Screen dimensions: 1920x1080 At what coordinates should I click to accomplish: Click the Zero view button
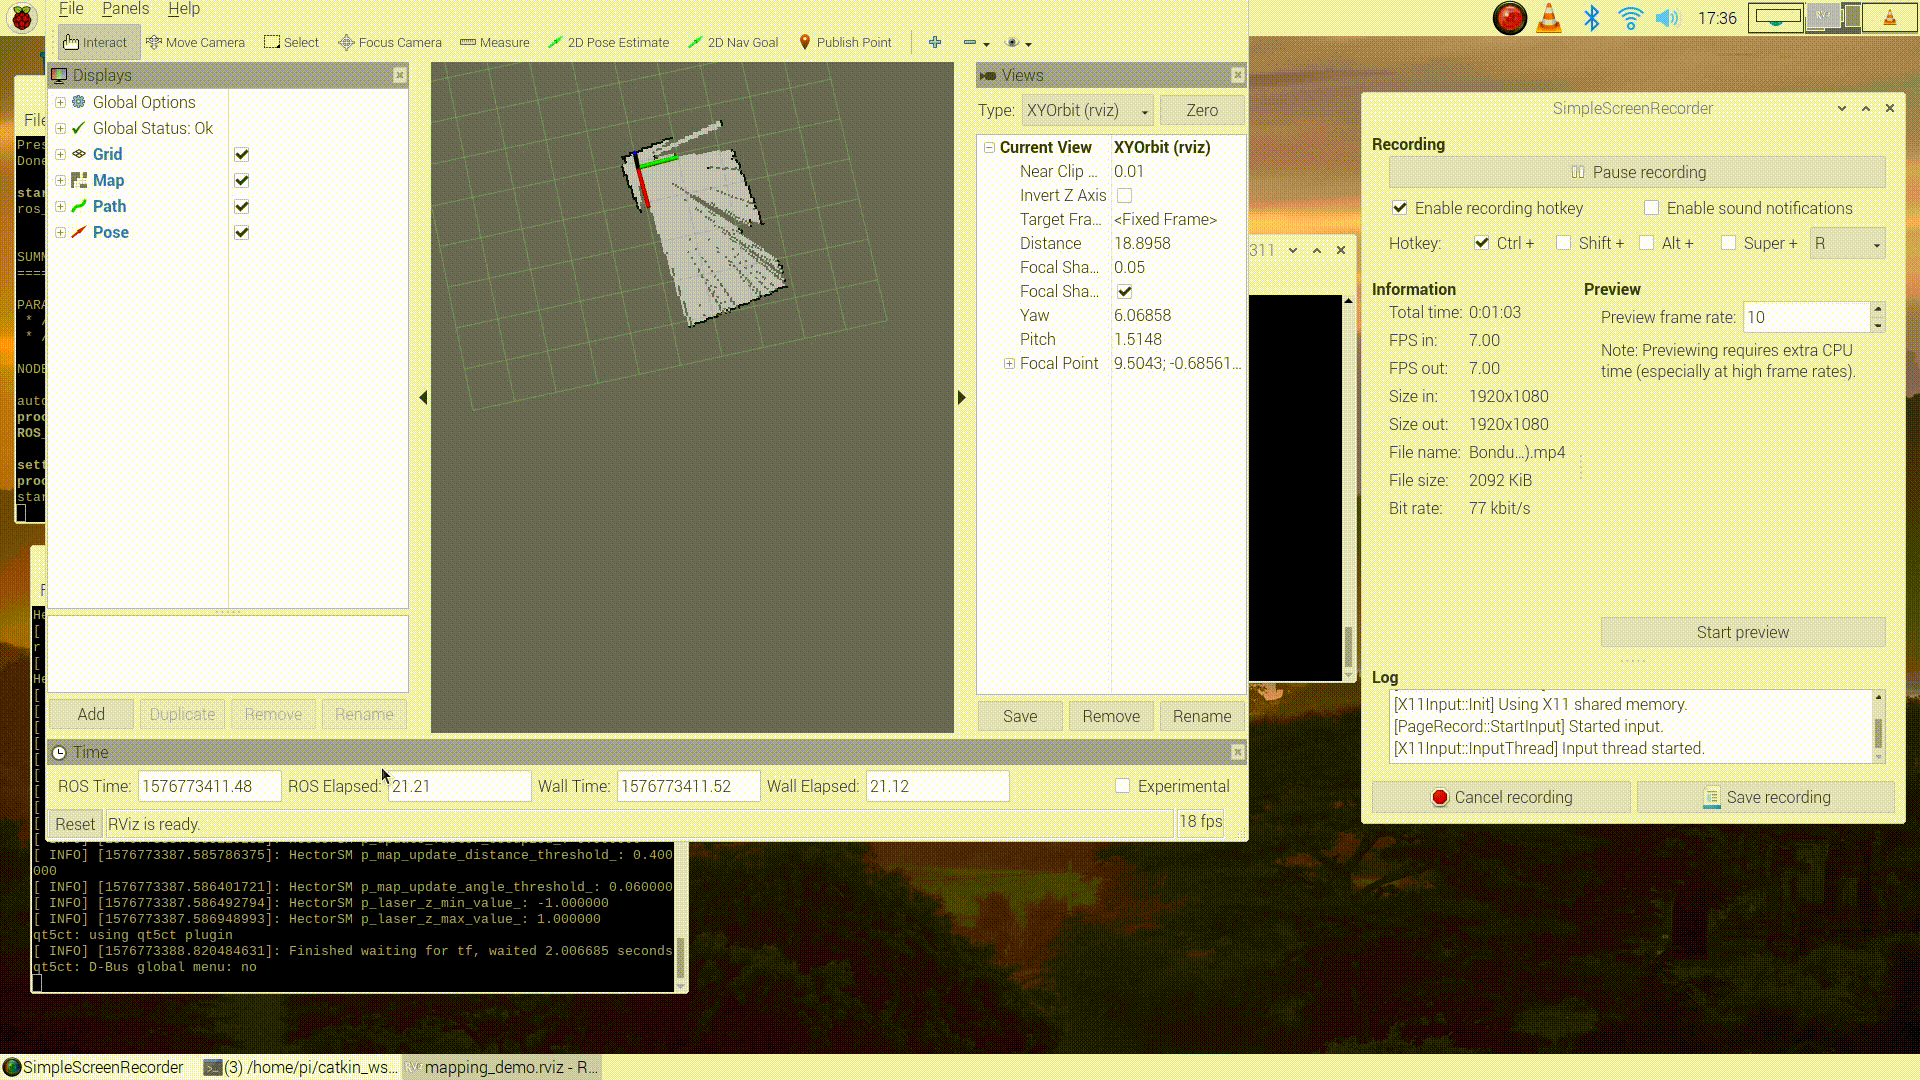[x=1201, y=110]
